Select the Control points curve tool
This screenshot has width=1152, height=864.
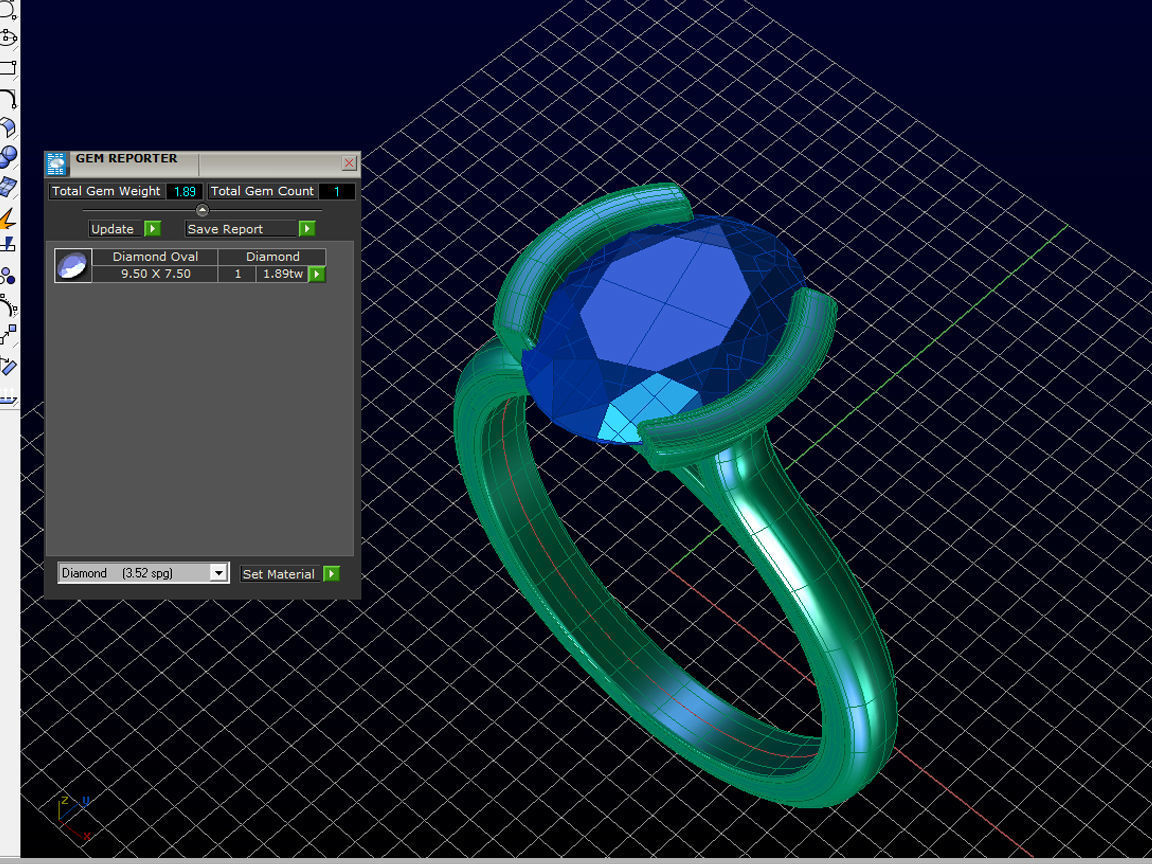pos(7,306)
